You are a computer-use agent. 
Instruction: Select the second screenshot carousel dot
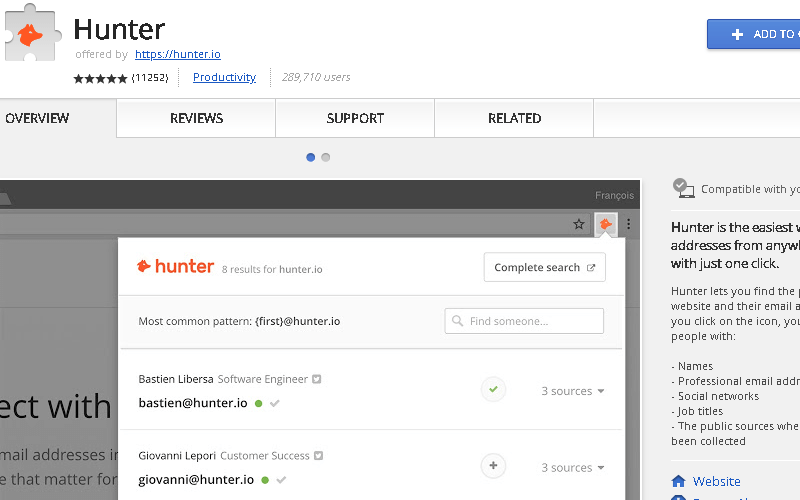(326, 157)
